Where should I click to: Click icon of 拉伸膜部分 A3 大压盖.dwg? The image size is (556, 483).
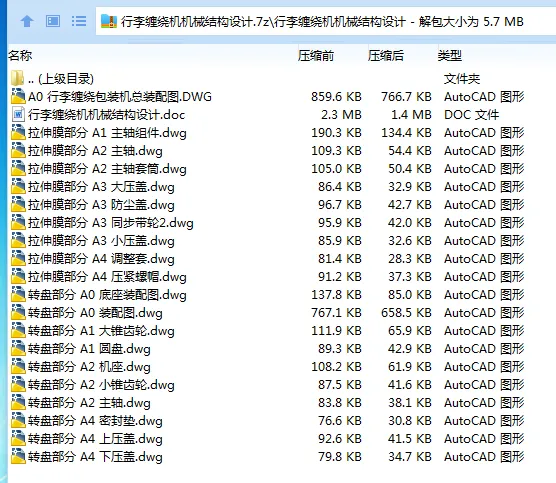(x=18, y=187)
